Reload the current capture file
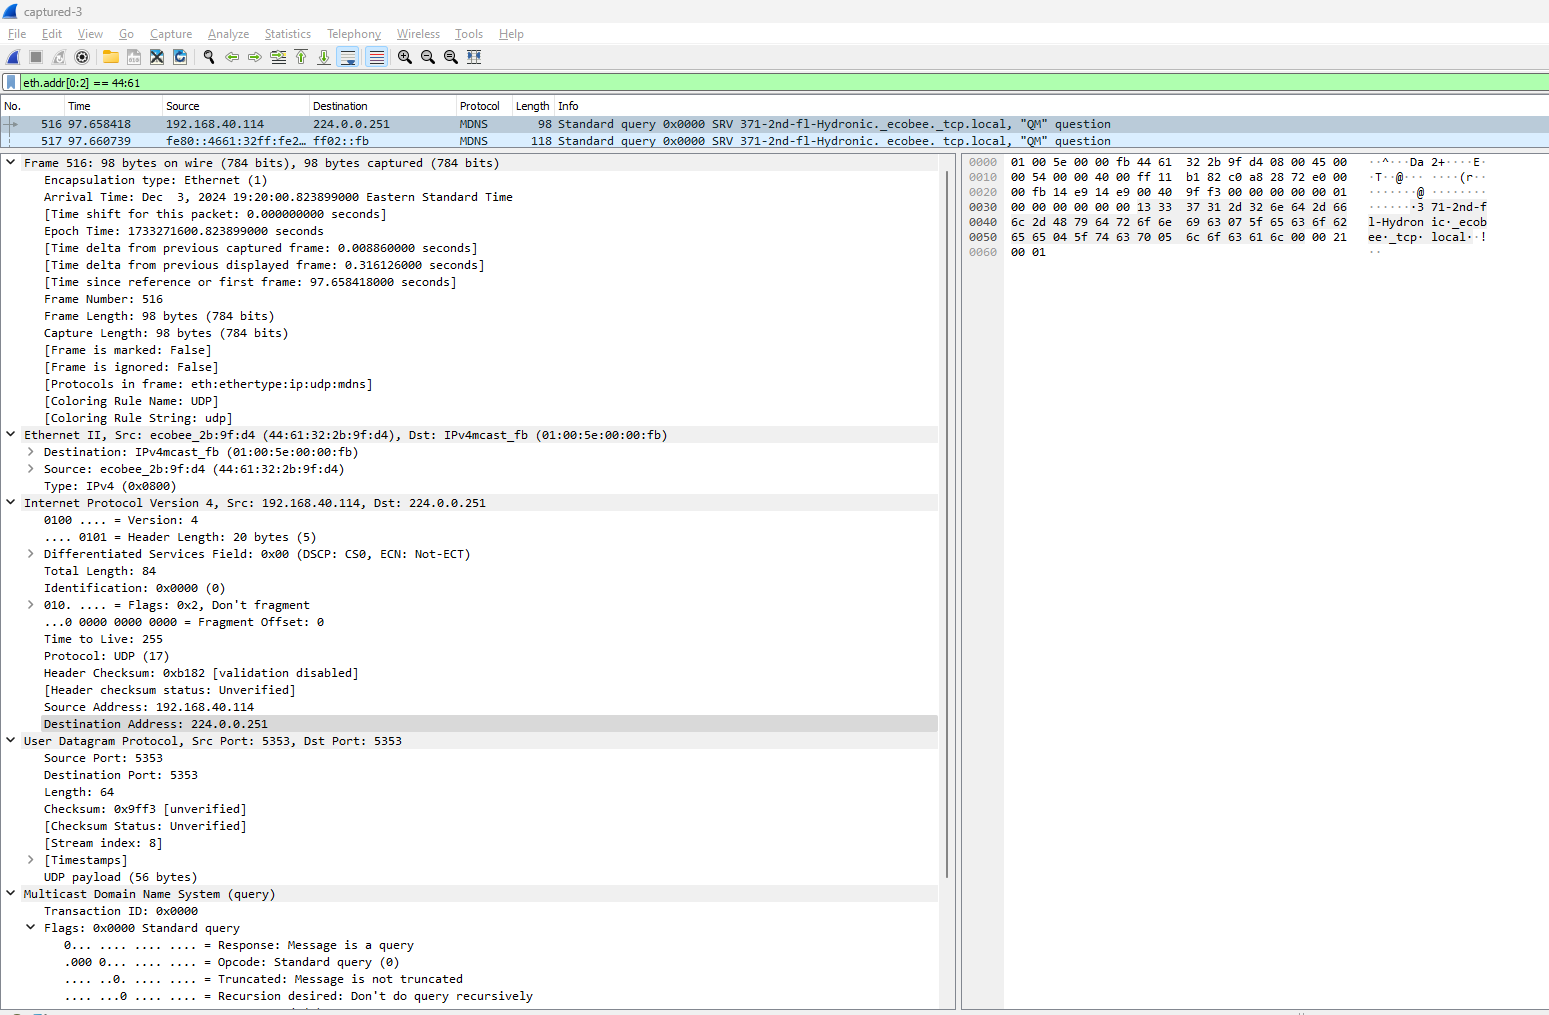Viewport: 1549px width, 1015px height. (180, 57)
